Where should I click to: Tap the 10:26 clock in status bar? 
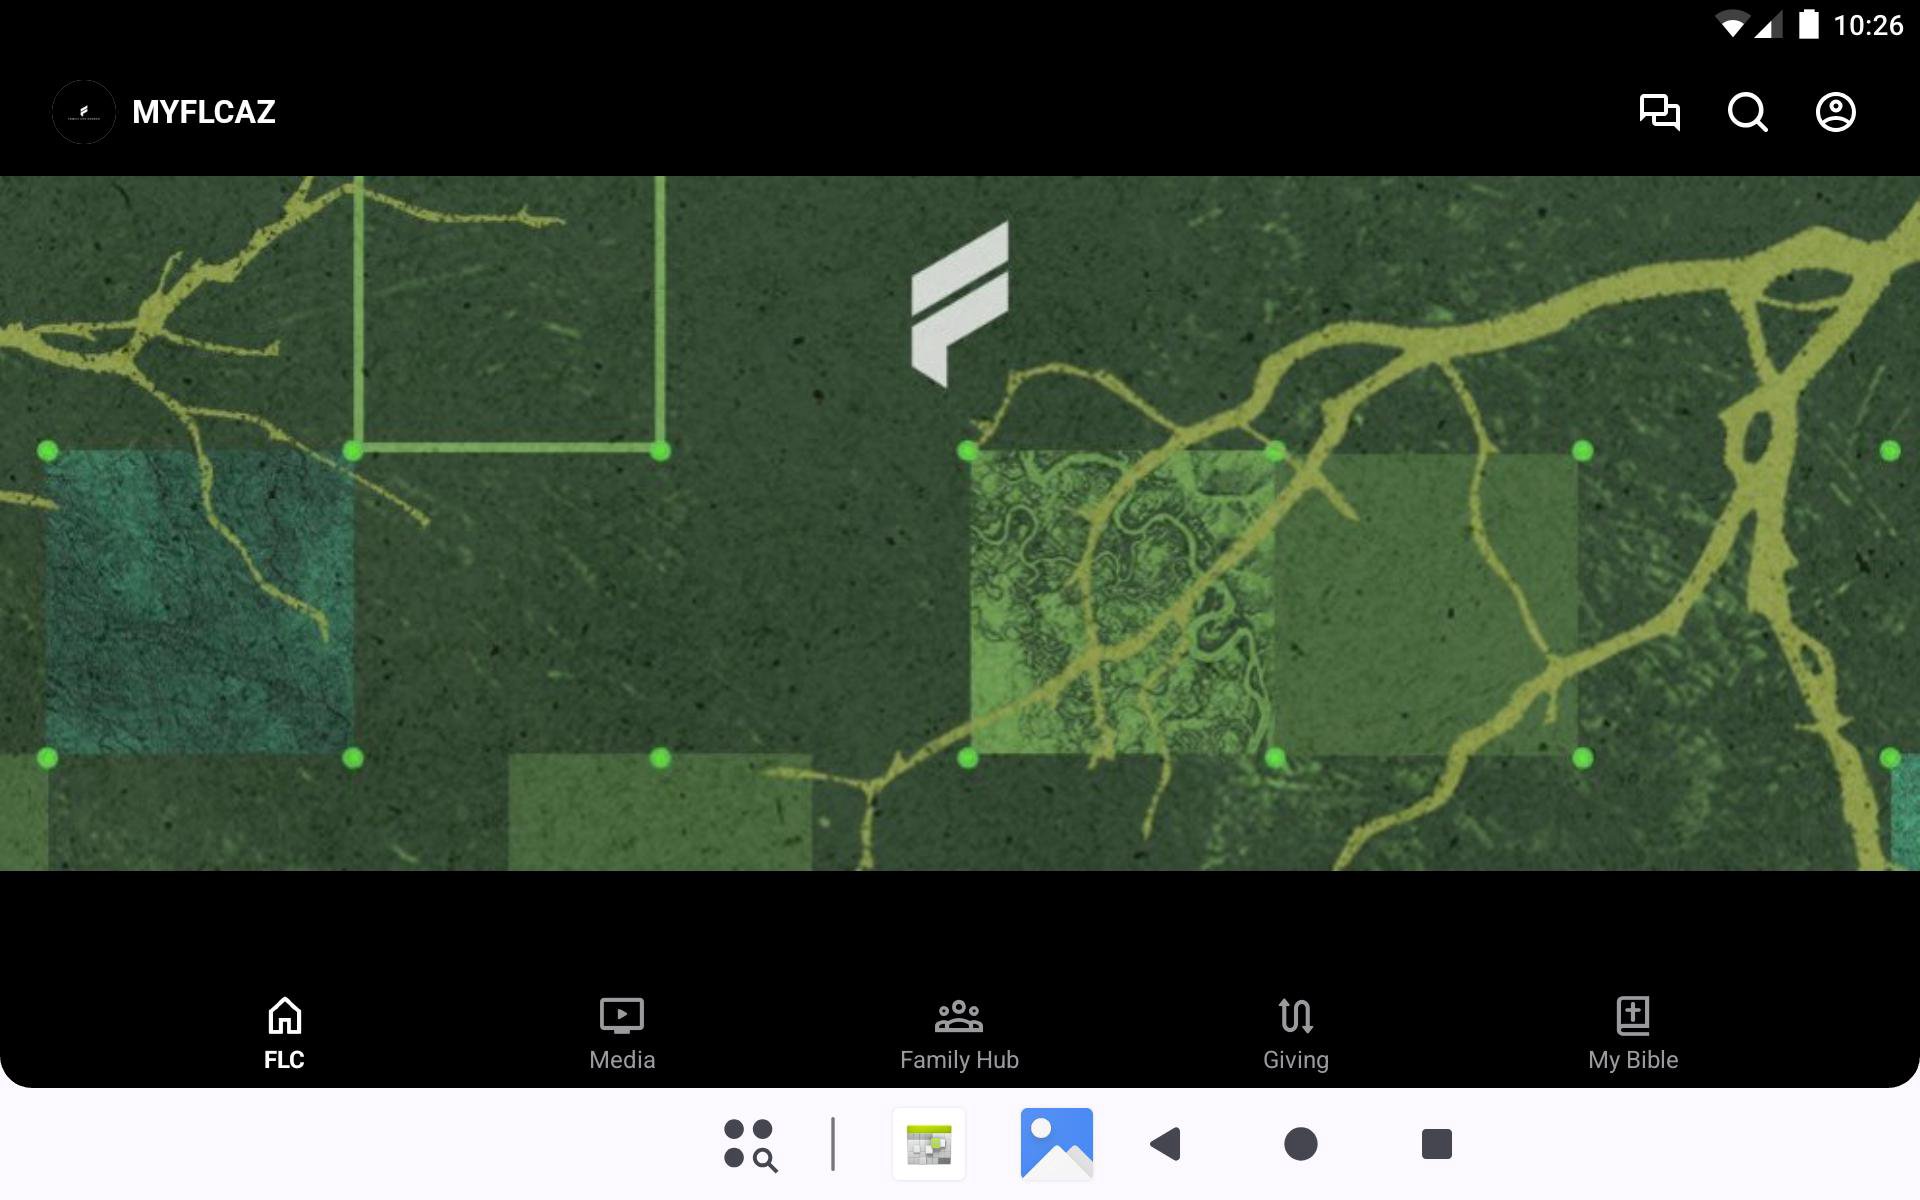1867,24
